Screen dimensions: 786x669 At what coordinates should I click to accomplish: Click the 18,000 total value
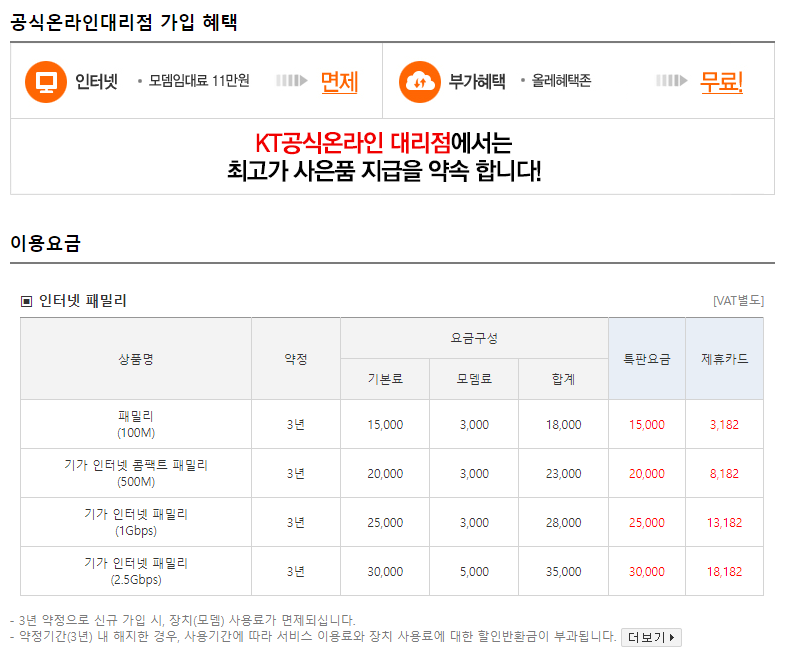click(x=563, y=425)
